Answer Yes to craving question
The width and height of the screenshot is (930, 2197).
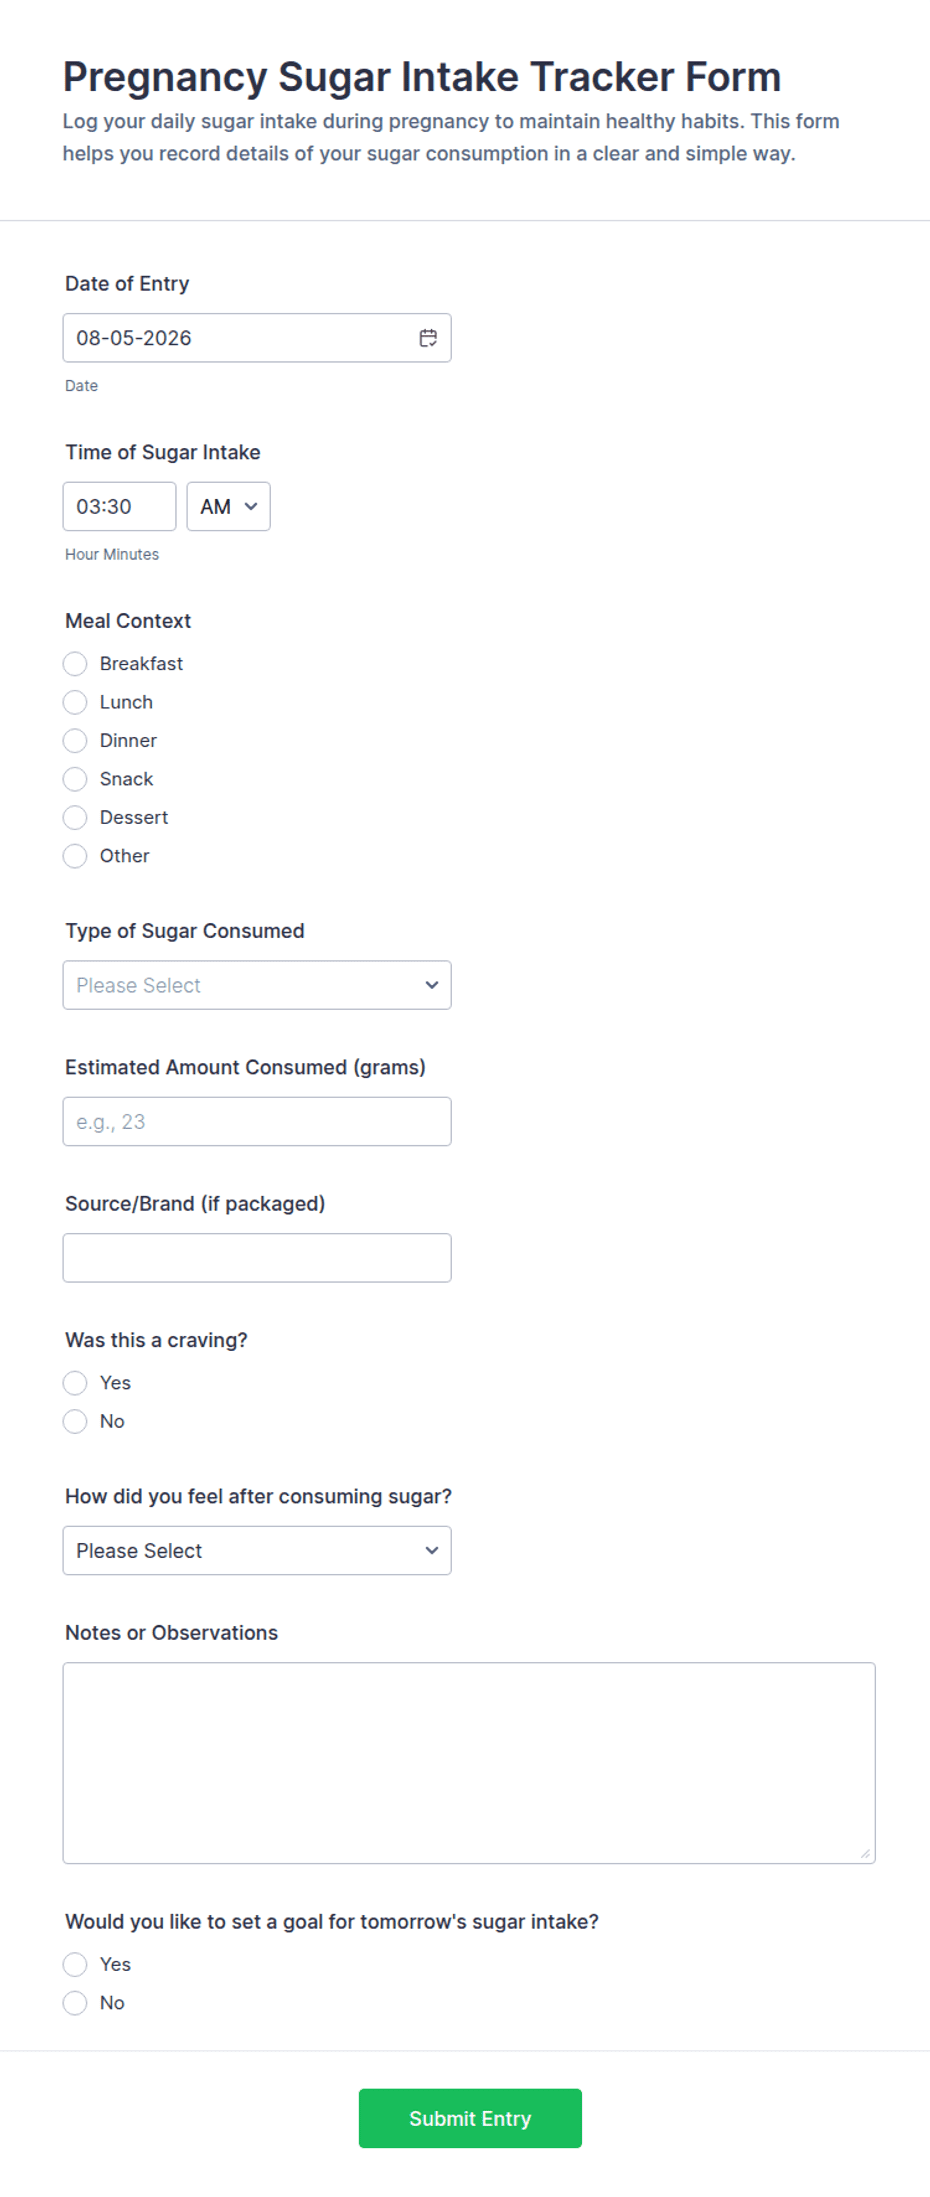click(75, 1383)
